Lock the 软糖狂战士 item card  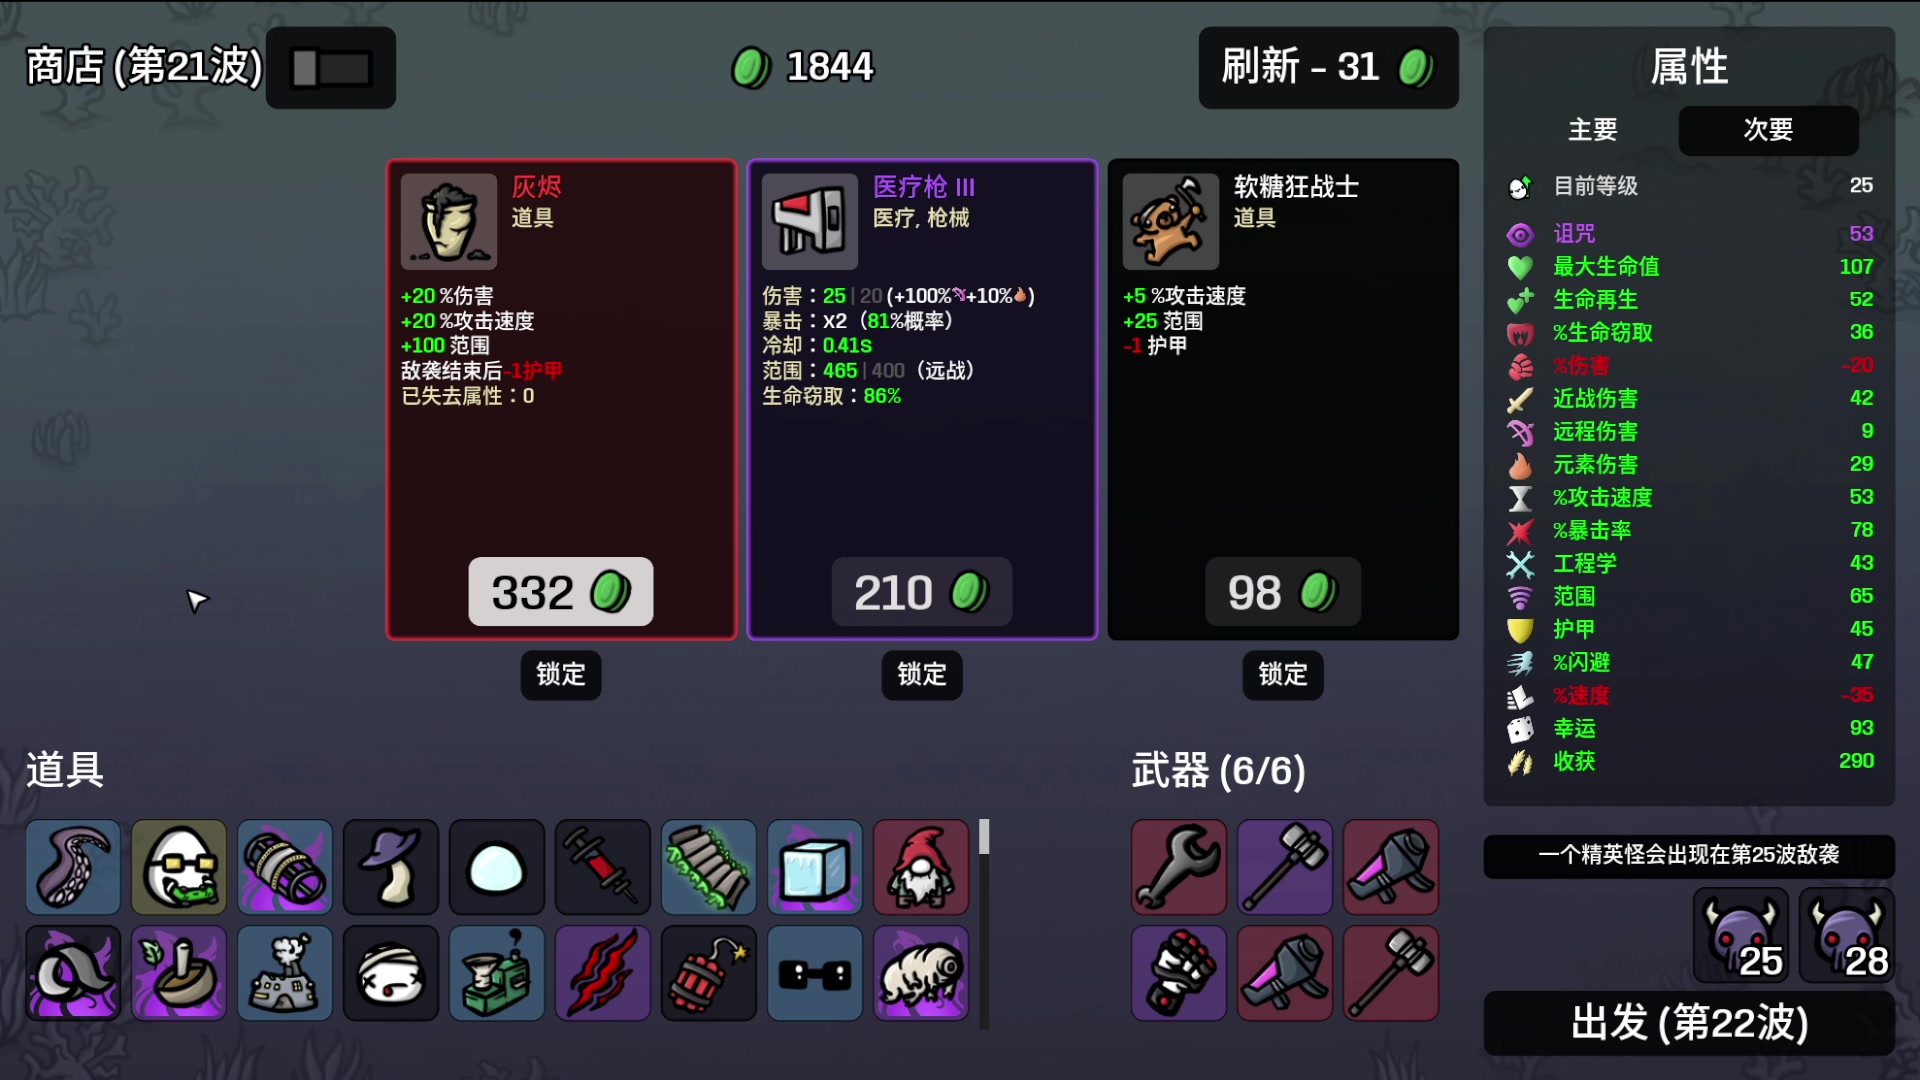[x=1283, y=674]
